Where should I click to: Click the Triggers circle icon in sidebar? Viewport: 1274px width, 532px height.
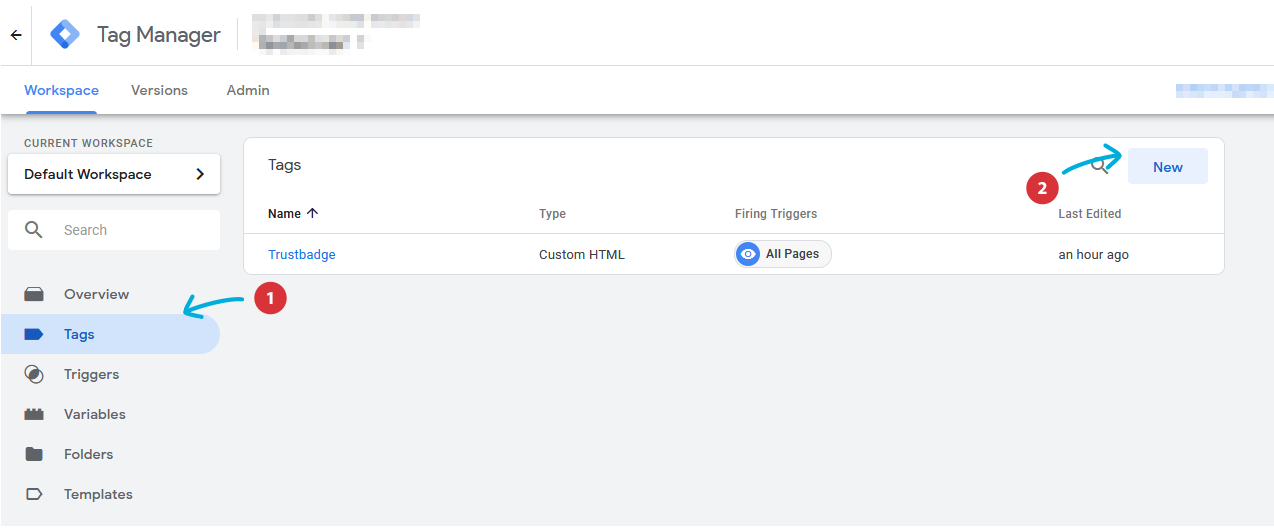(34, 374)
